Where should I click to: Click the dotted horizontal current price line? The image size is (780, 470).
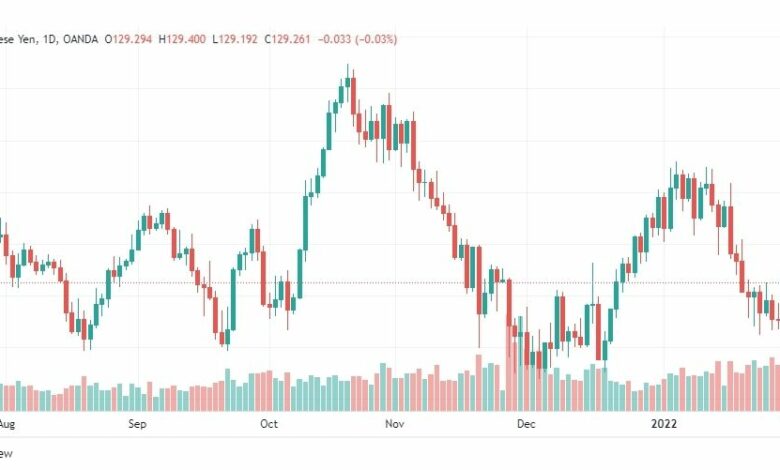pos(390,283)
